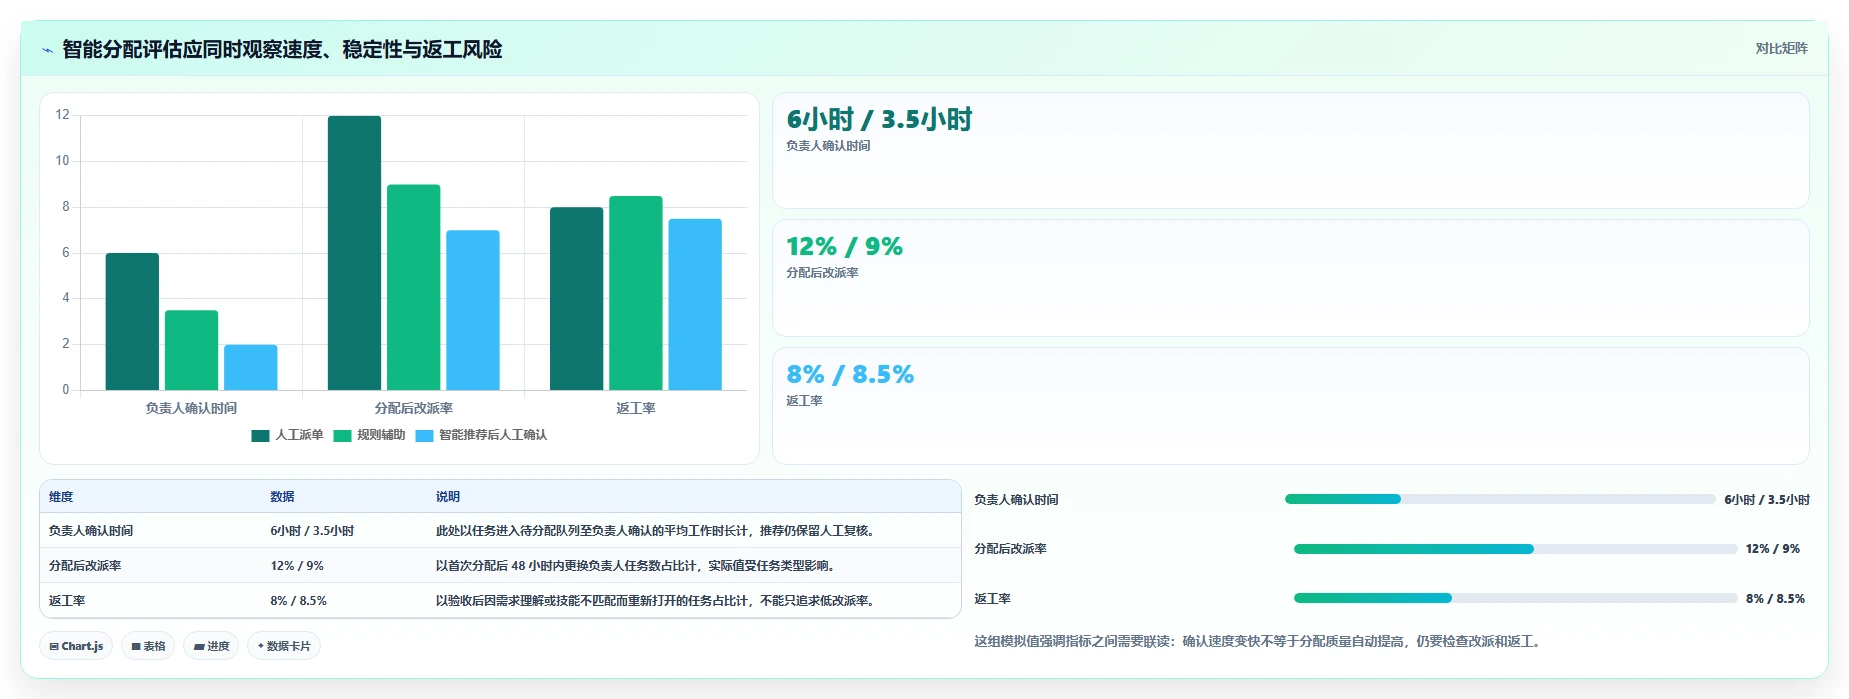Click the 人工派单 bar for 分配后改派率

tap(354, 253)
